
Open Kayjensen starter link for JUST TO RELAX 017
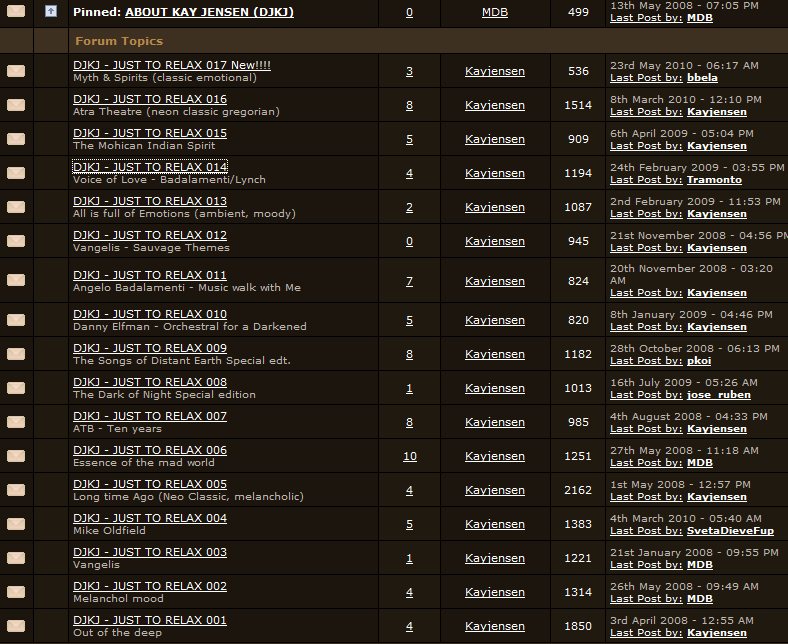(495, 71)
